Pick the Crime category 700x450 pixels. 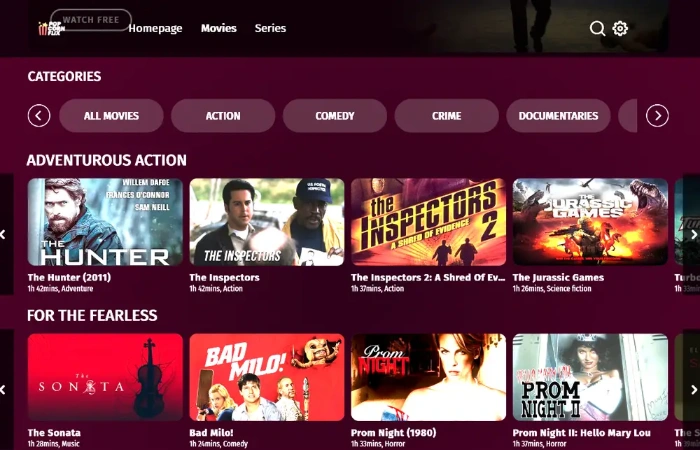click(446, 116)
